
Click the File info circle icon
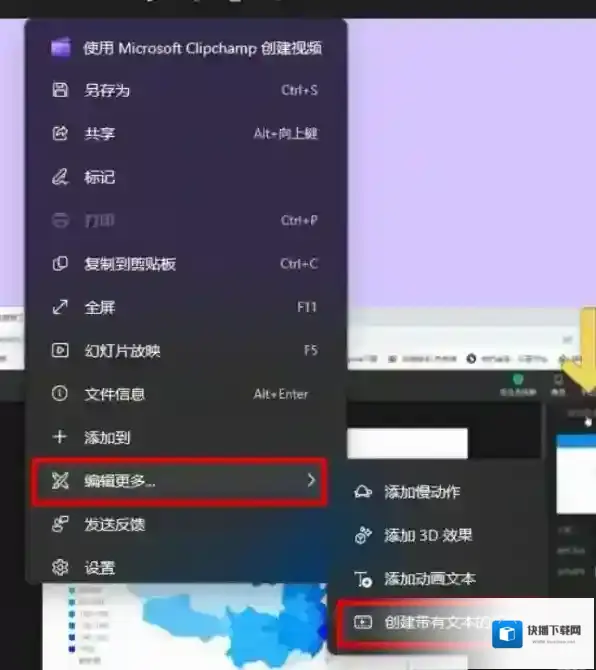(60, 394)
